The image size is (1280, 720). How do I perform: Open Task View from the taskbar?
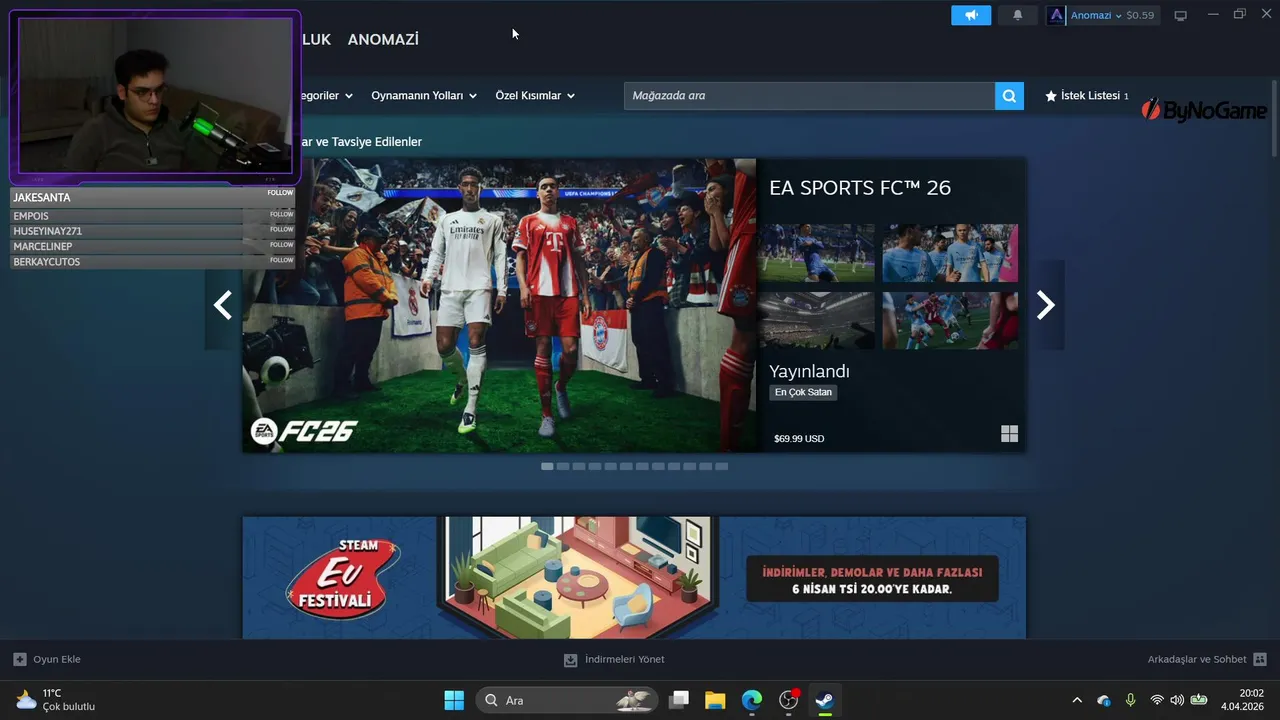(679, 700)
